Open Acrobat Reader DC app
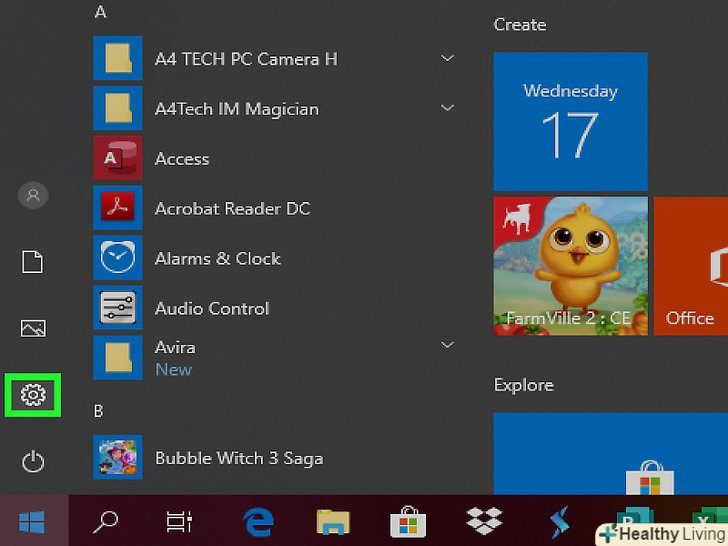Viewport: 728px width, 546px height. [x=232, y=209]
